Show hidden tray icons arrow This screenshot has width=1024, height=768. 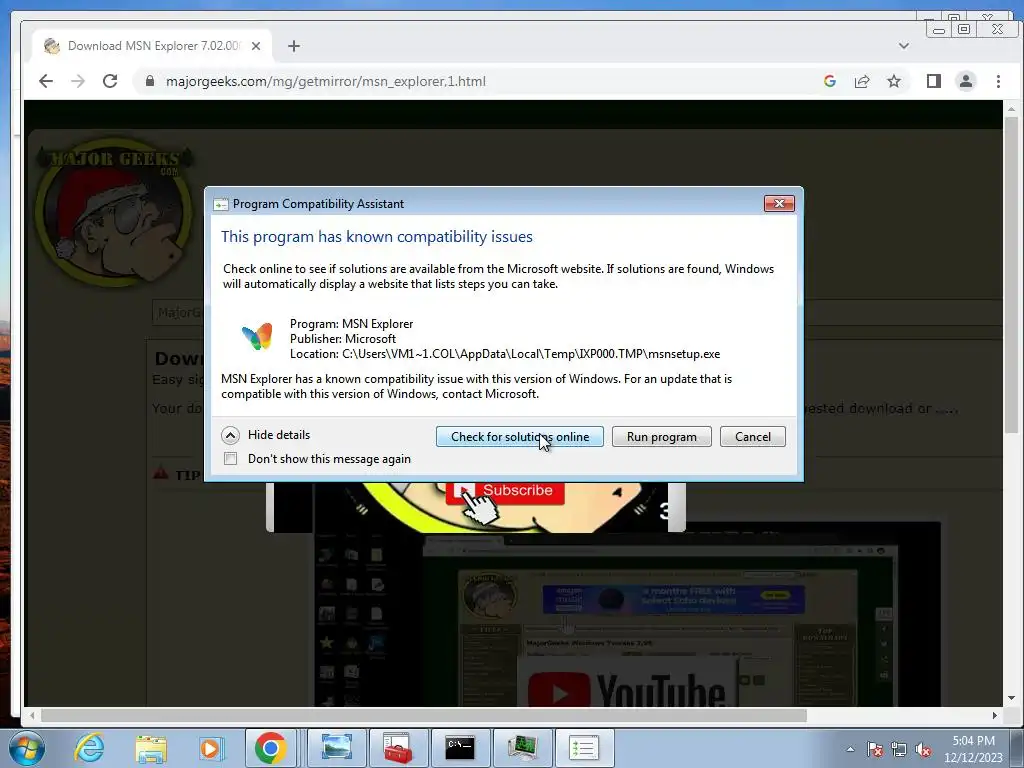click(x=850, y=749)
